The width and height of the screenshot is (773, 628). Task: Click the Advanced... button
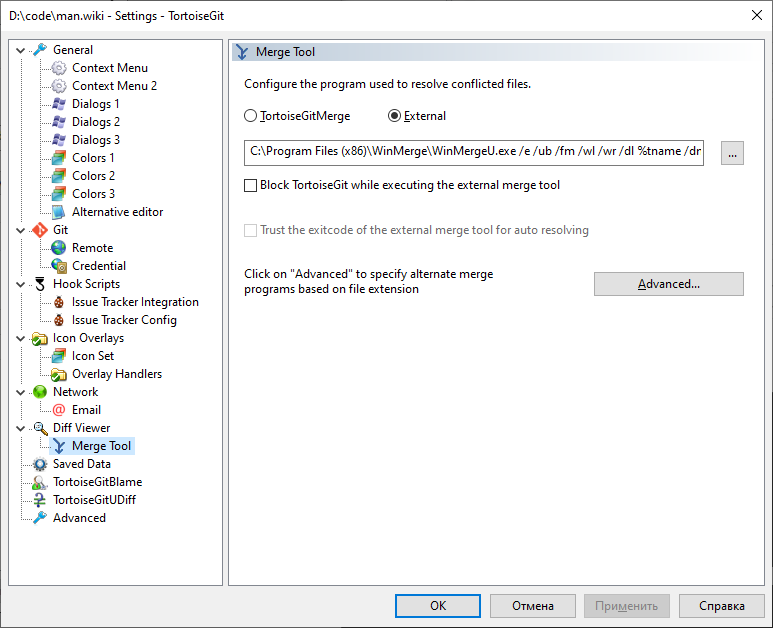[x=668, y=284]
